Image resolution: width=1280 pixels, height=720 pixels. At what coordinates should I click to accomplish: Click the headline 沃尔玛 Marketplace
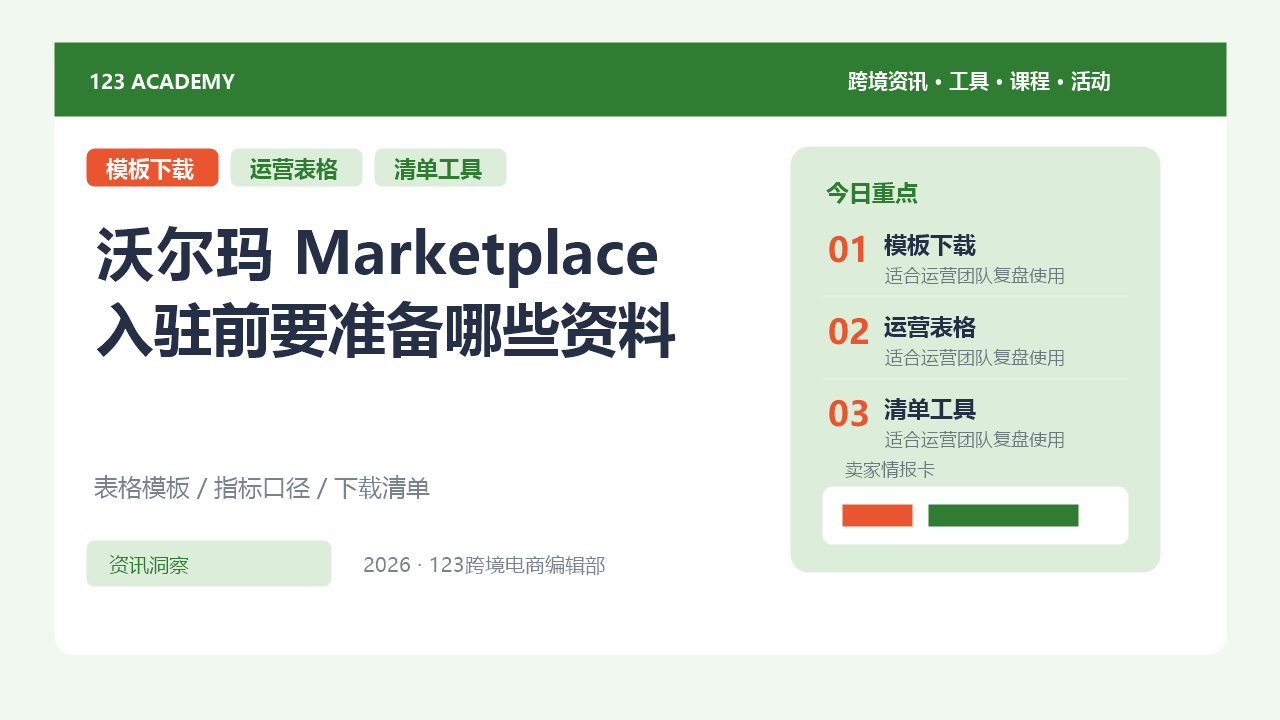pyautogui.click(x=378, y=254)
